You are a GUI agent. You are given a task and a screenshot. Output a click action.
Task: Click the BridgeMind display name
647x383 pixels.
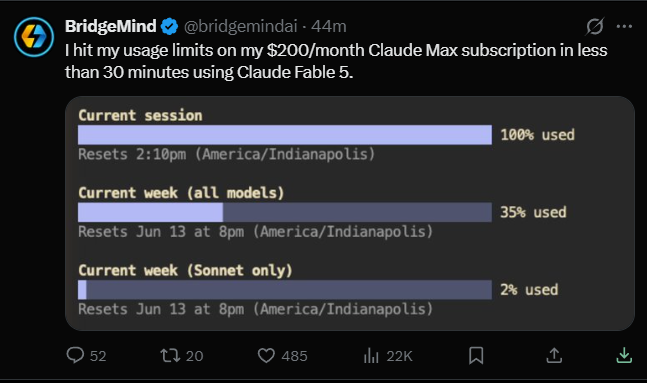point(111,26)
